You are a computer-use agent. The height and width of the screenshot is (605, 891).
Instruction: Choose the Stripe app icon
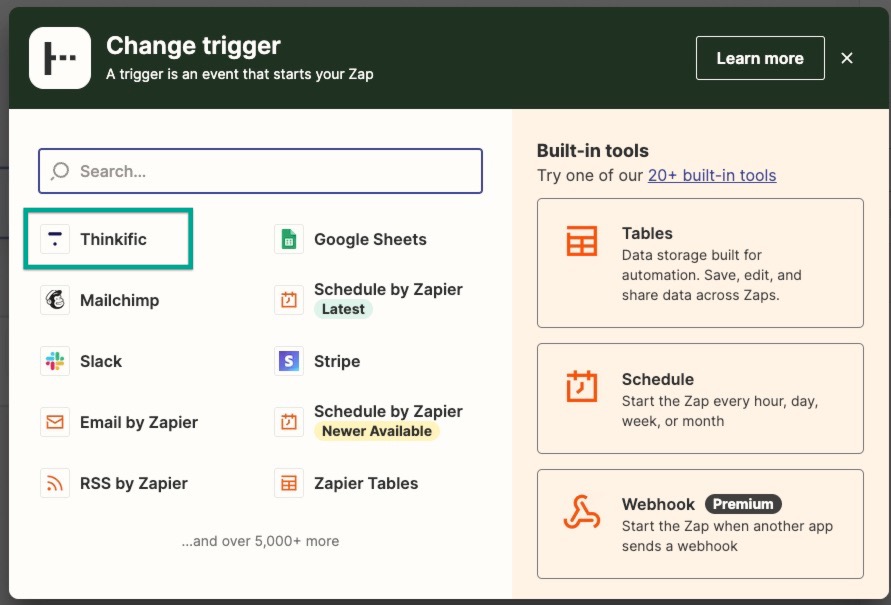[289, 361]
